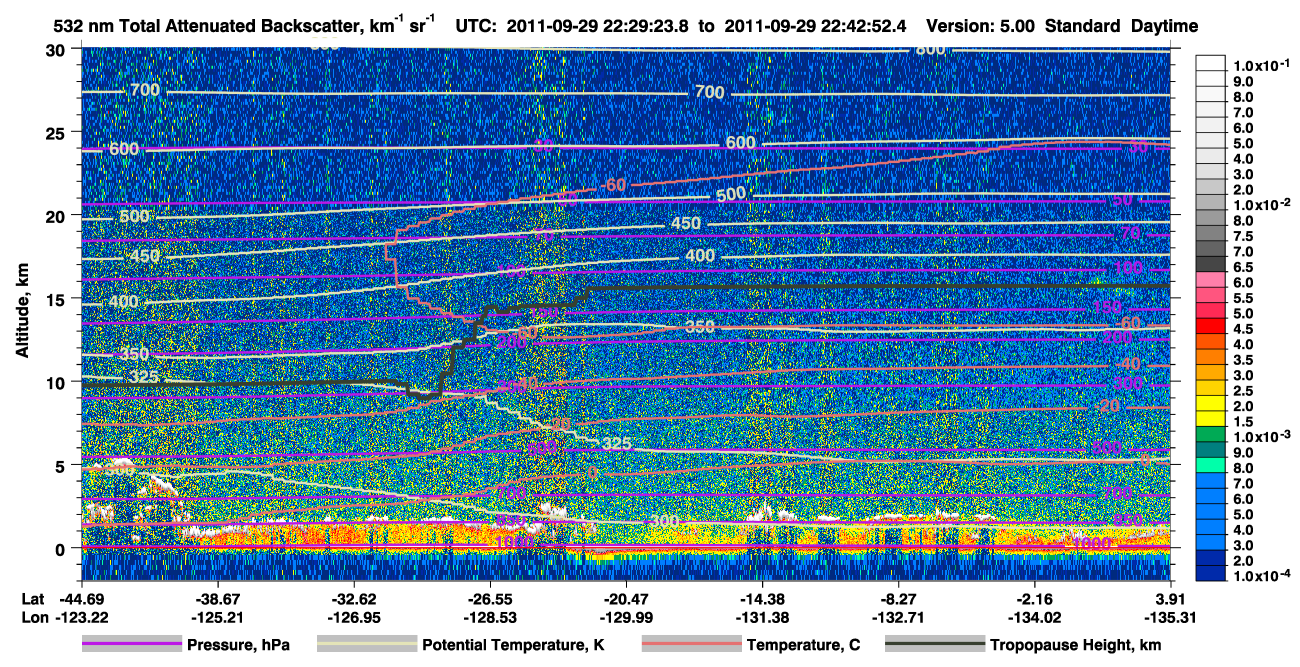The image size is (1300, 667).
Task: Click the orange line sample for Temperature legend
Action: pos(690,645)
